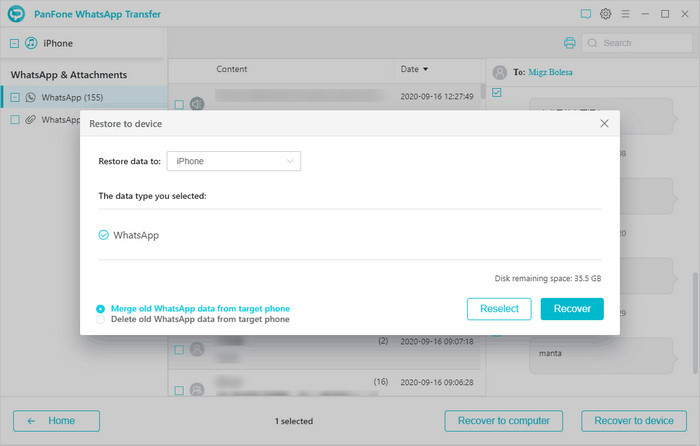Select the WhatsApp (155) tree item
700x446 pixels.
(84, 97)
